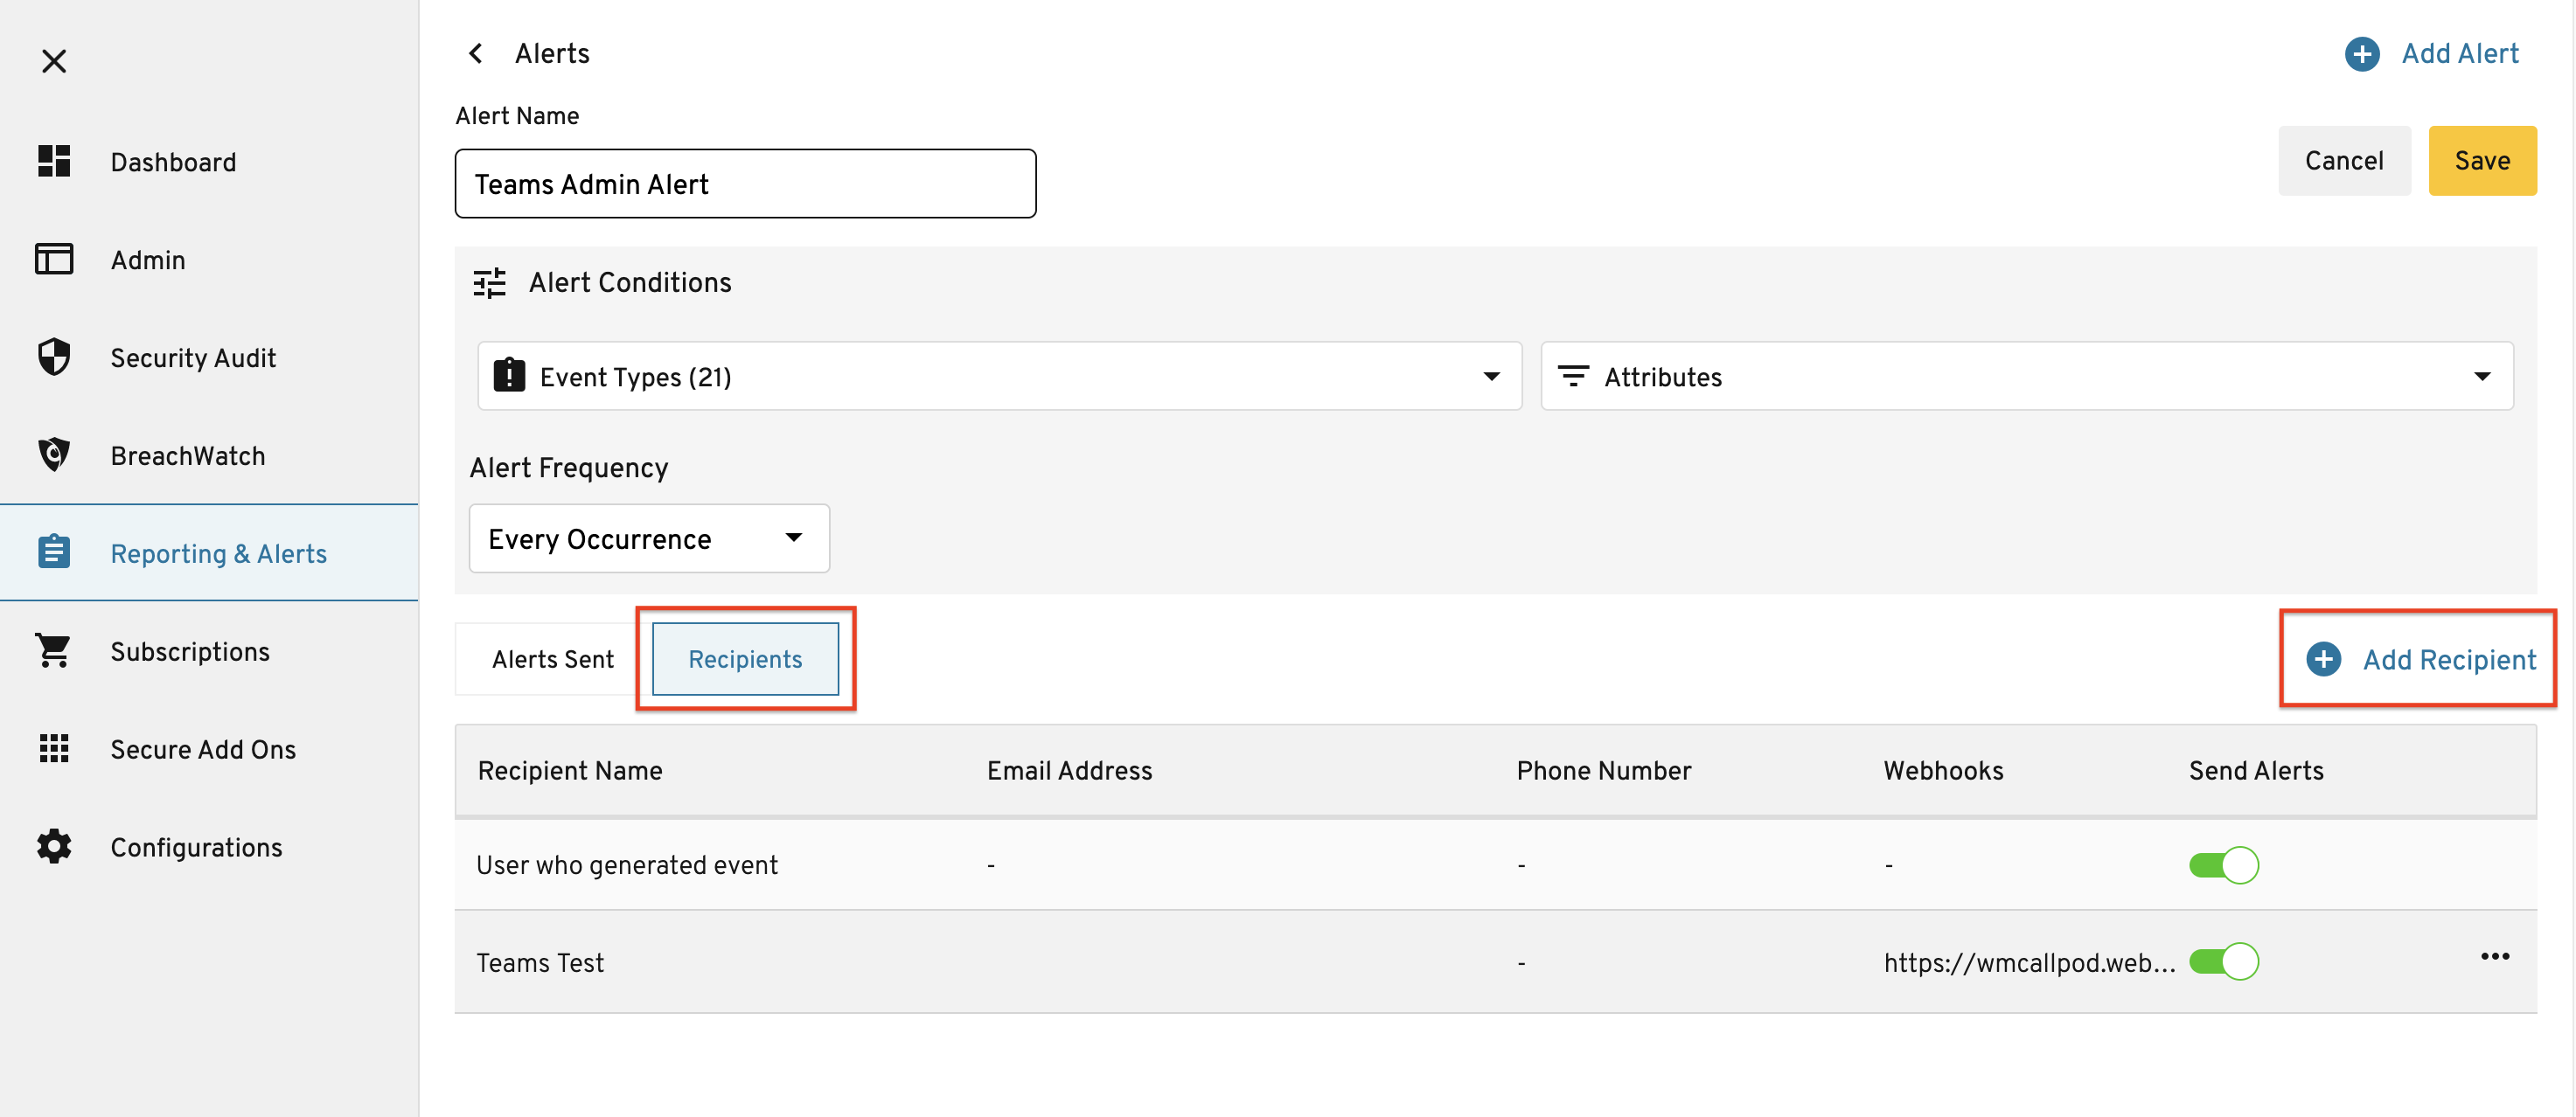Click the Attributes filter icon

point(1573,376)
